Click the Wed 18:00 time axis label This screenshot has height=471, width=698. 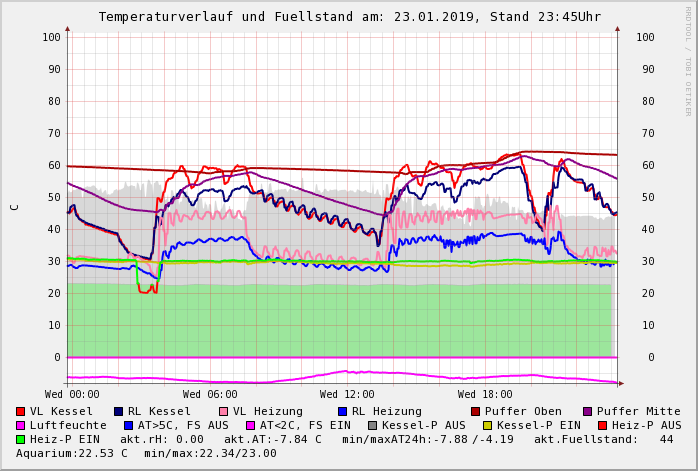[x=485, y=395]
